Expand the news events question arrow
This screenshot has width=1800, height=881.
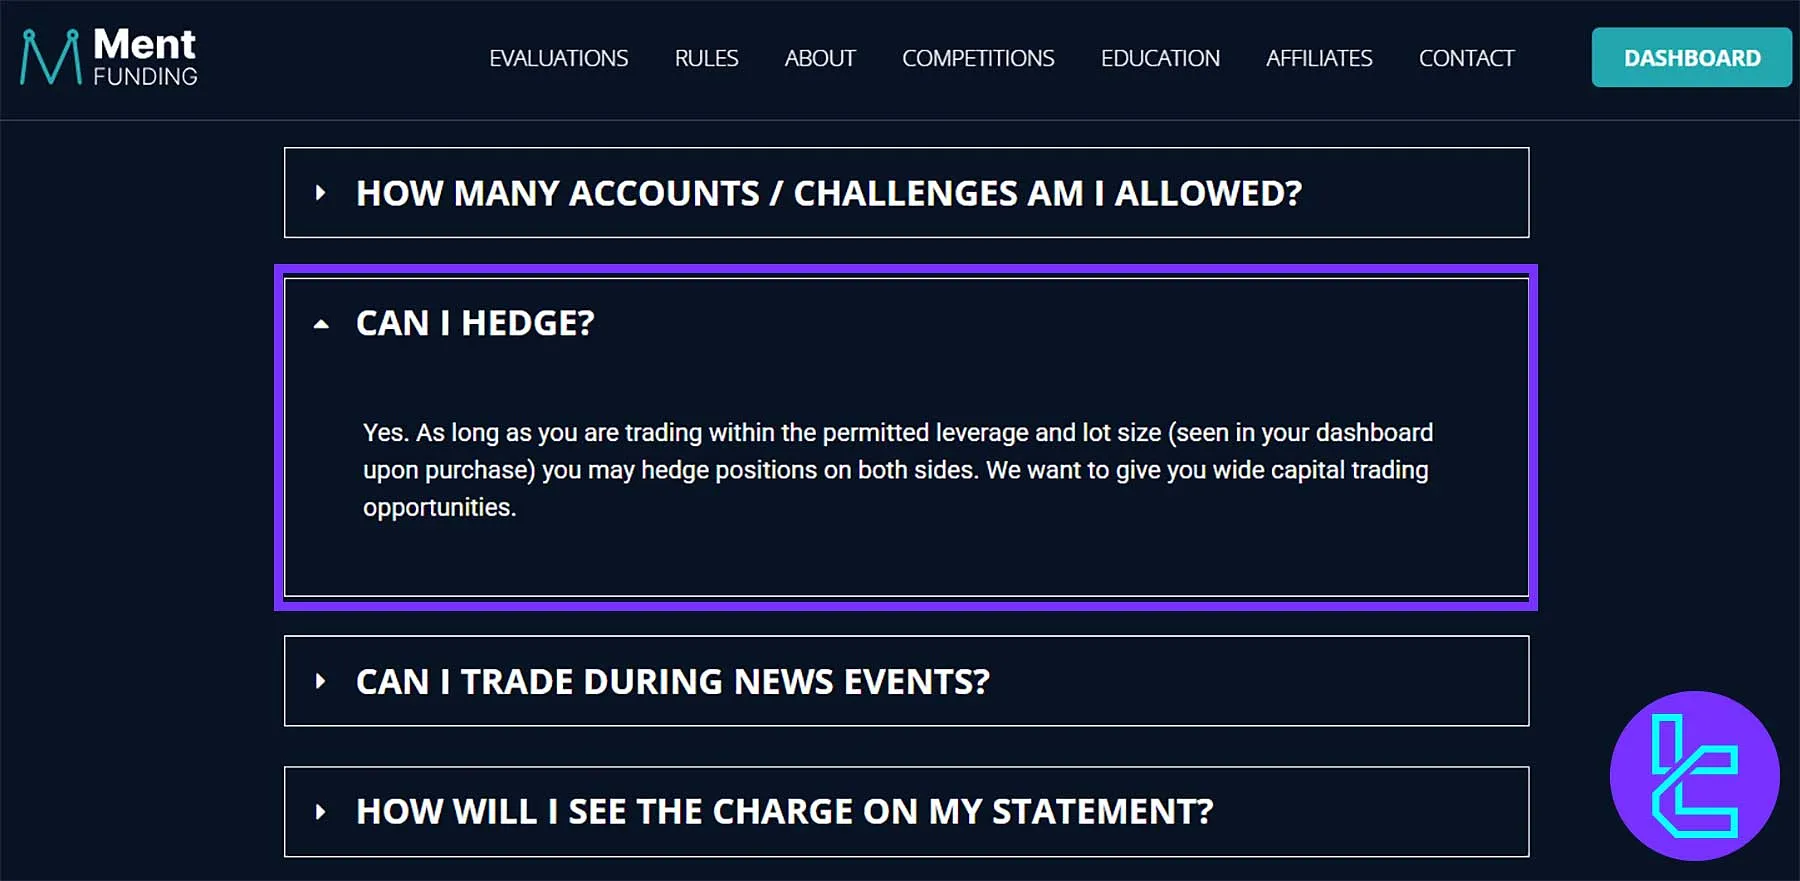coord(320,682)
